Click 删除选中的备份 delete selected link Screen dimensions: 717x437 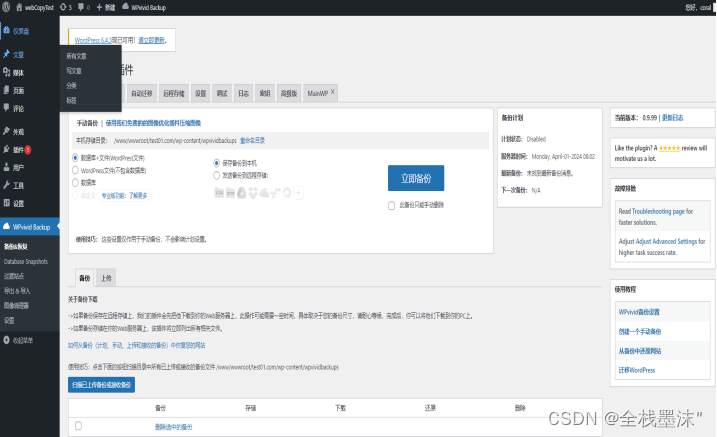(174, 427)
